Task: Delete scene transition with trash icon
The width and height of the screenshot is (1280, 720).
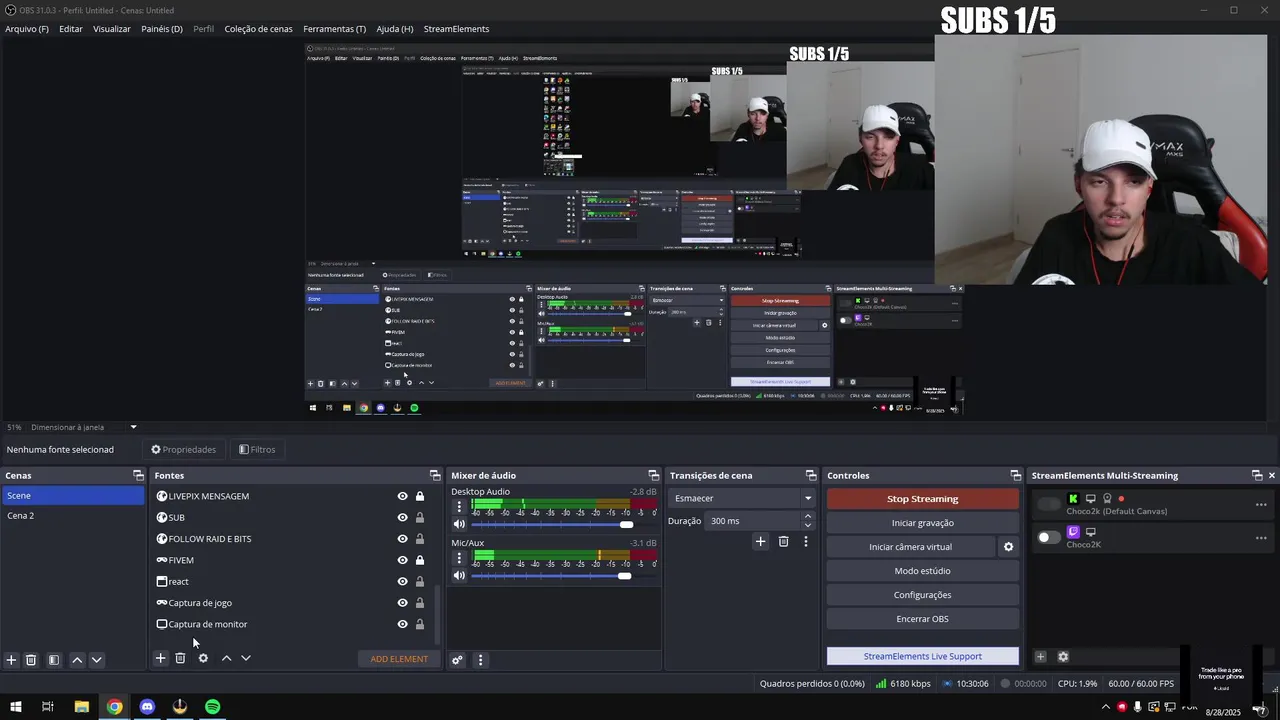Action: (x=783, y=541)
